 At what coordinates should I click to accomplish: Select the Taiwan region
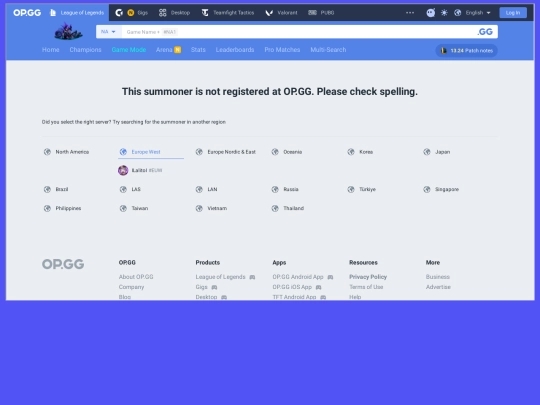[134, 208]
